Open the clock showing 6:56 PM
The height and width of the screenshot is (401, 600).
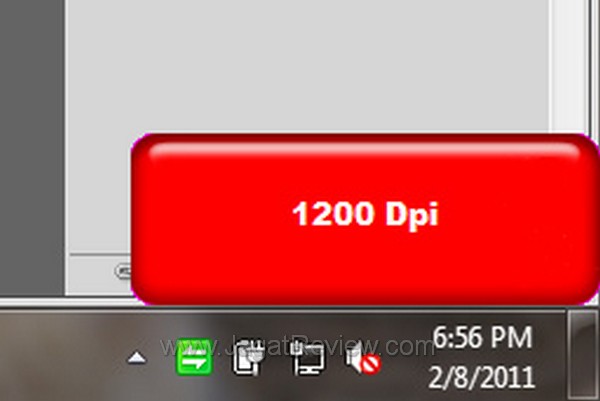(483, 337)
